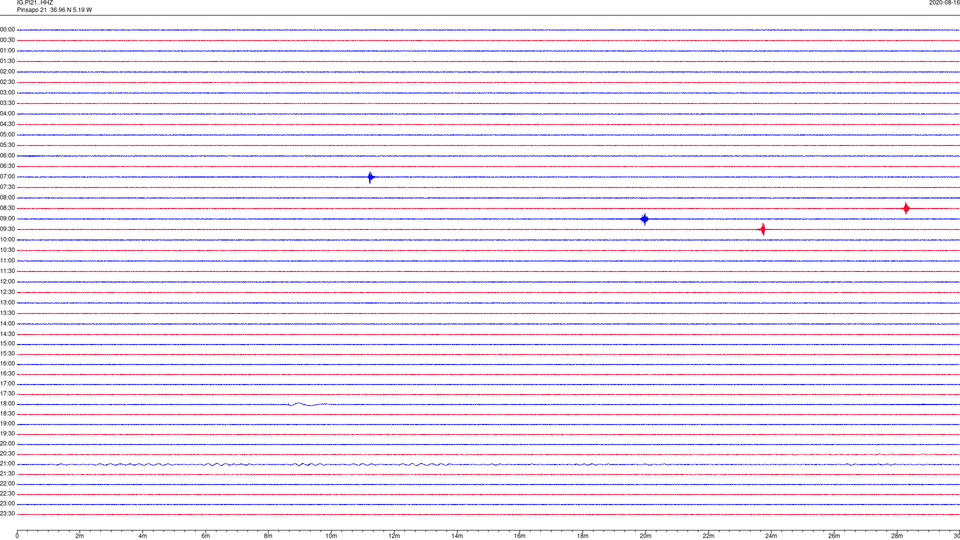Select the '22:00' time label

(7, 484)
